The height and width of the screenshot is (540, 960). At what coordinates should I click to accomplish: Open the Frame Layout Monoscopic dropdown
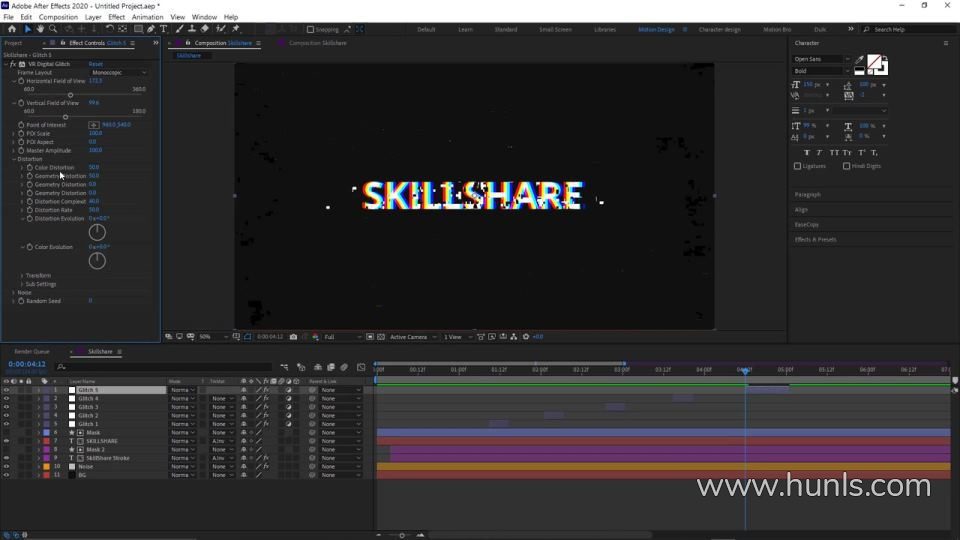118,72
